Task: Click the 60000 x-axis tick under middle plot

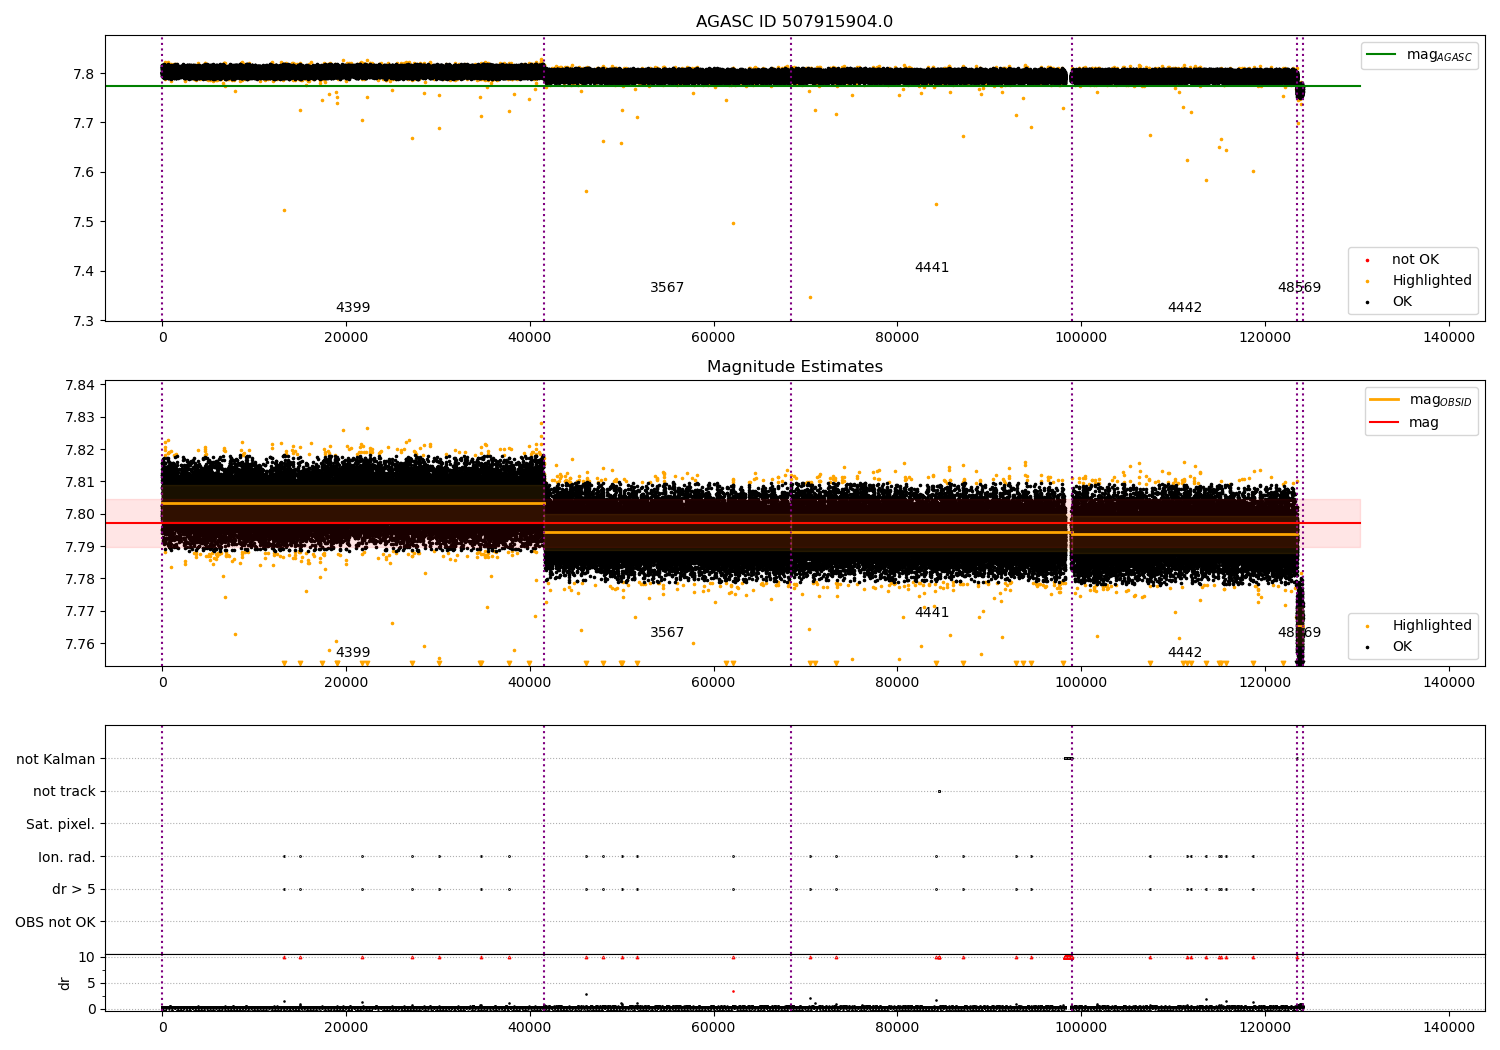Action: [x=714, y=682]
